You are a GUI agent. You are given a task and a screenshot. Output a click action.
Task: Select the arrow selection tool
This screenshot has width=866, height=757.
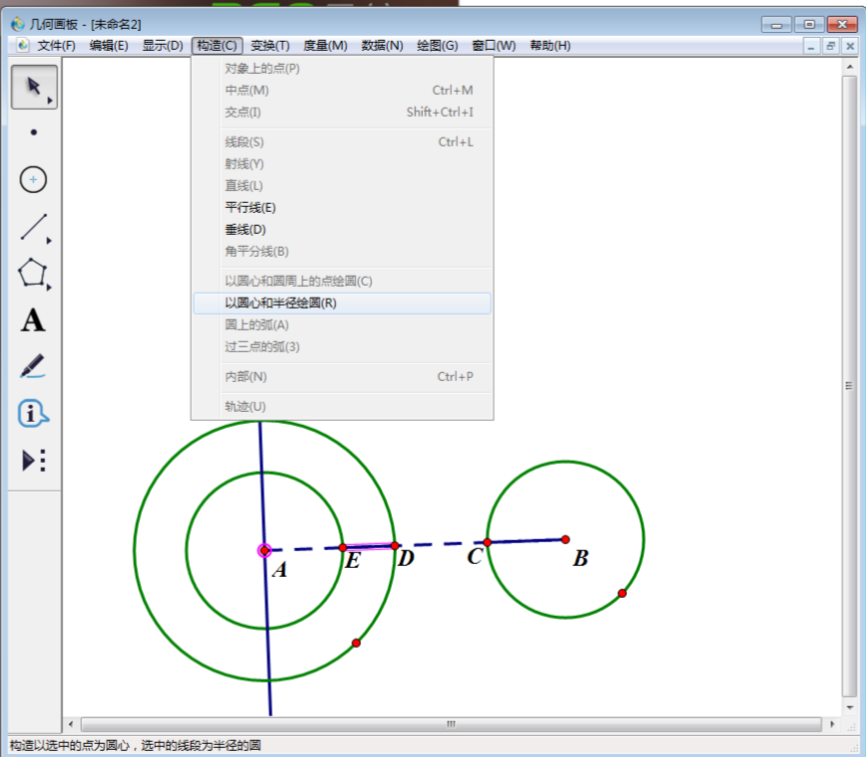pyautogui.click(x=34, y=87)
